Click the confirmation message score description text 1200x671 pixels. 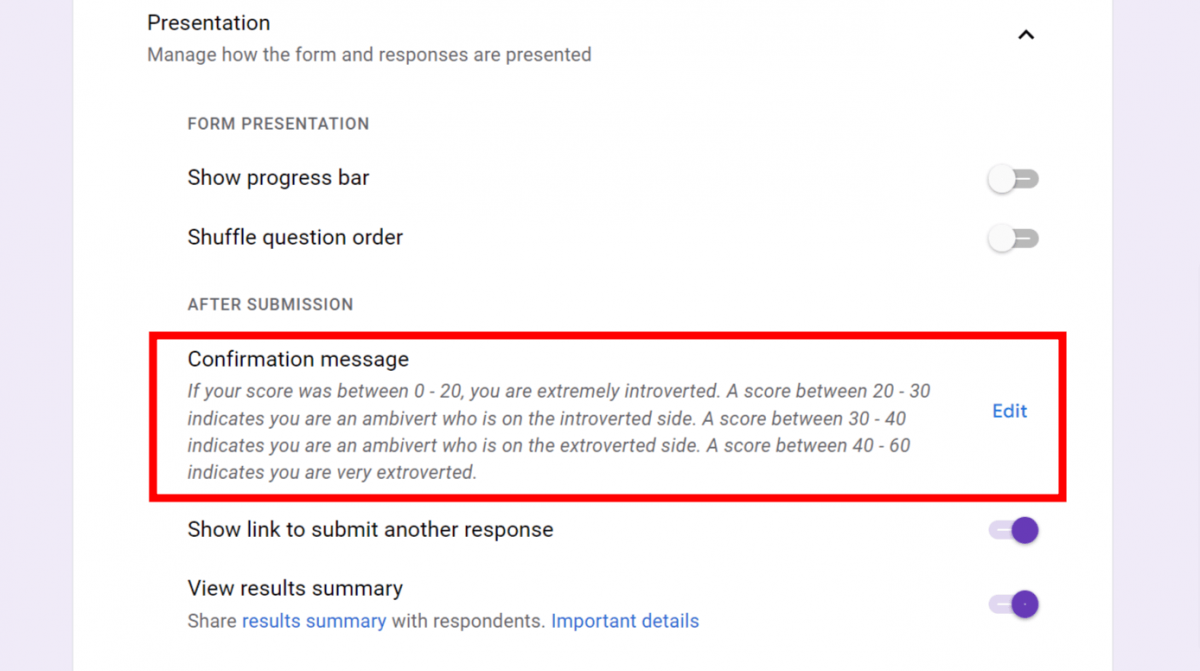[x=558, y=431]
